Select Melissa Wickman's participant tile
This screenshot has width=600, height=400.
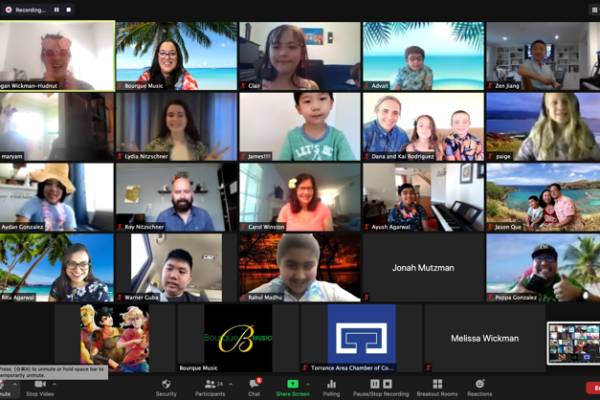(x=484, y=339)
